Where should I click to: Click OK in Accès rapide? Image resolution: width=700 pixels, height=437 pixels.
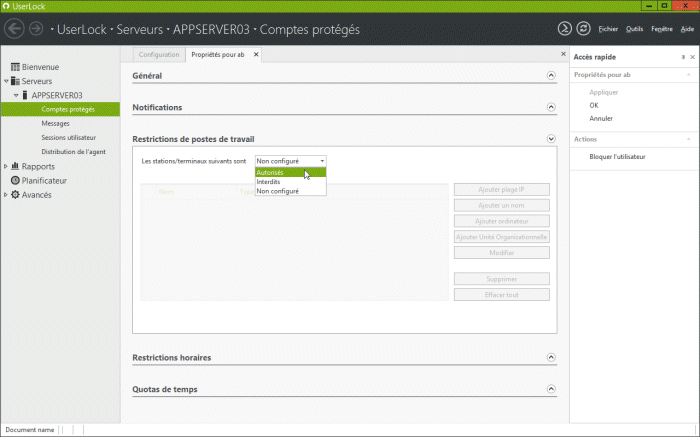[x=594, y=105]
